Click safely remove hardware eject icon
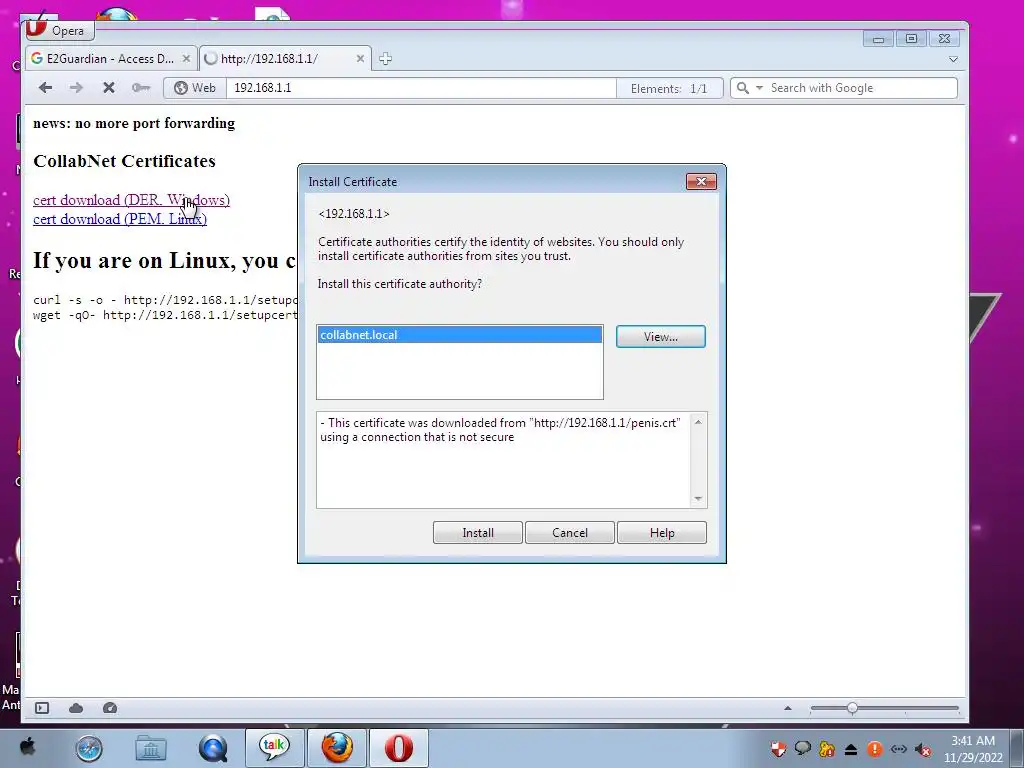 tap(851, 749)
